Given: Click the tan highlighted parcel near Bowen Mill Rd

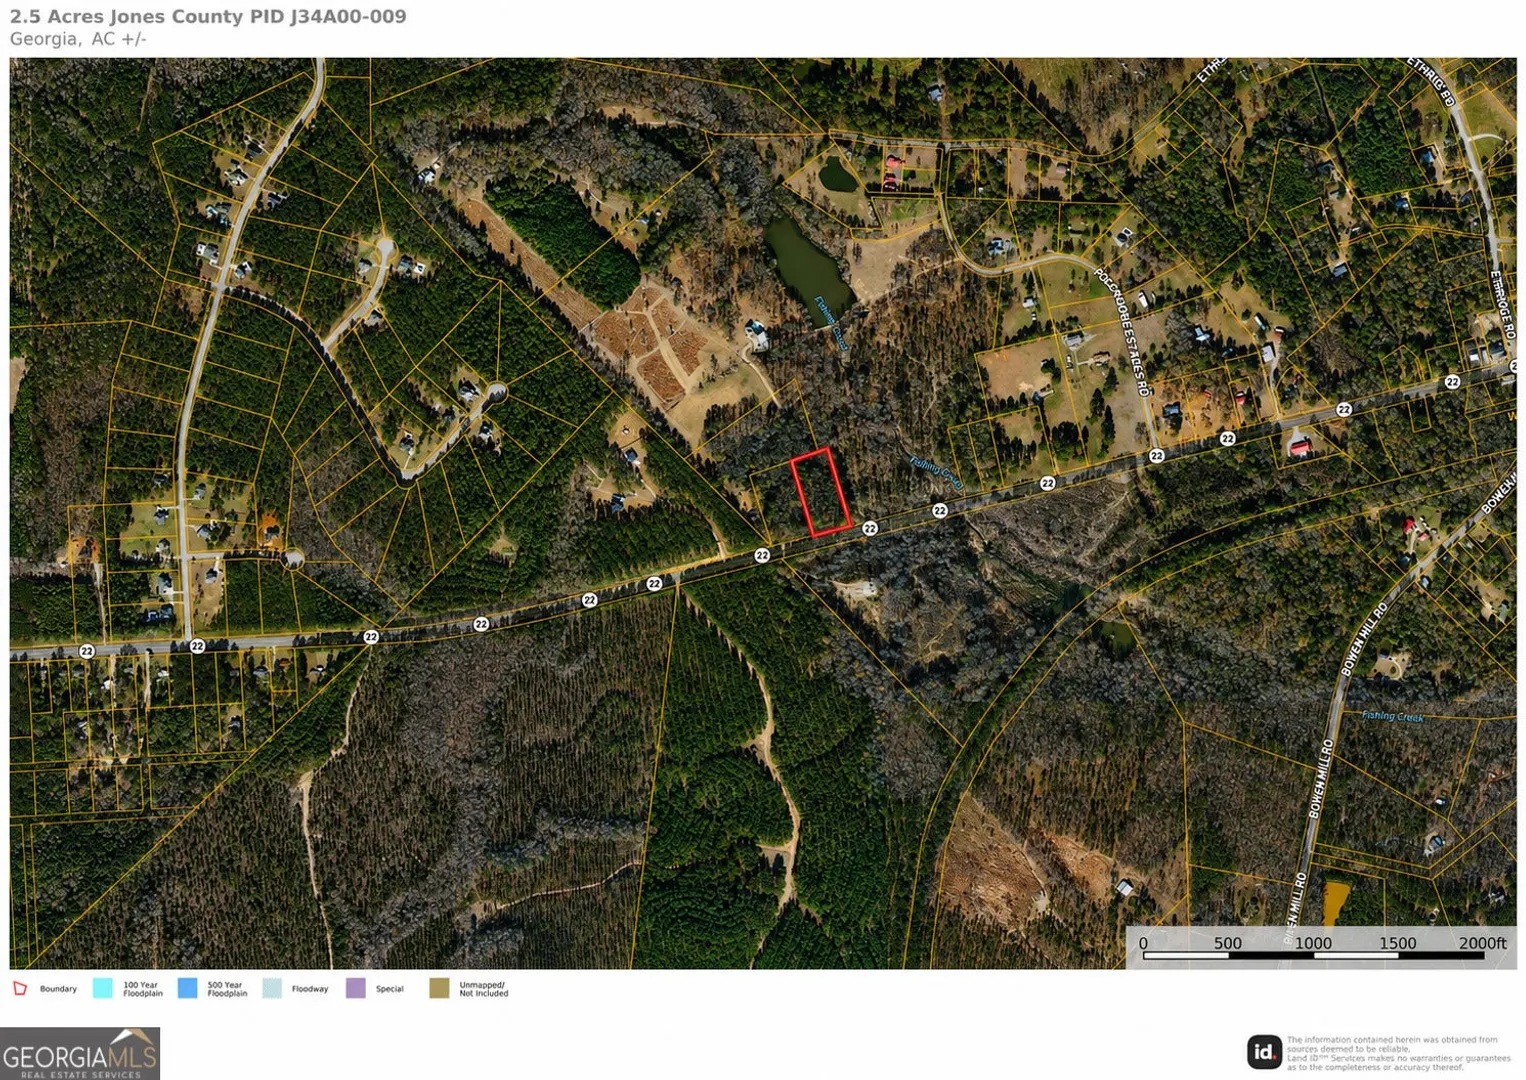Looking at the screenshot, I should click(1335, 903).
